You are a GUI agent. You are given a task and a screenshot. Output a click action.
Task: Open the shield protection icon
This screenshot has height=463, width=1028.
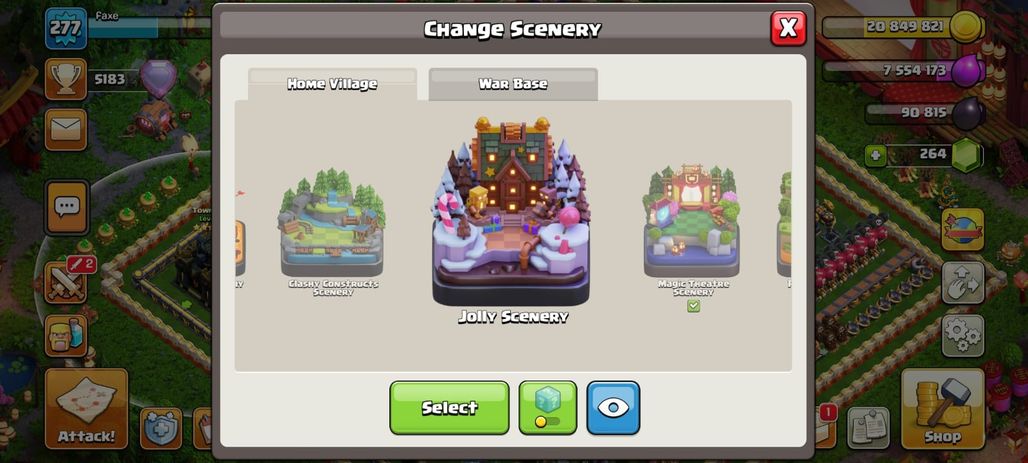161,428
